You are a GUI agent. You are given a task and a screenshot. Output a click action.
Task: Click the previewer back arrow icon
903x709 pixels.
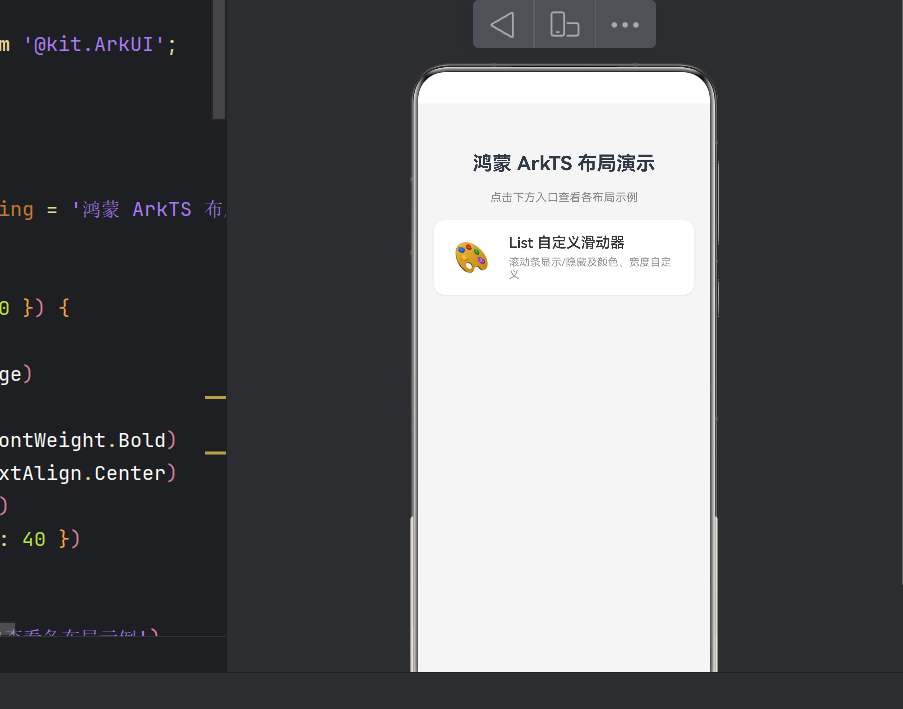click(502, 25)
